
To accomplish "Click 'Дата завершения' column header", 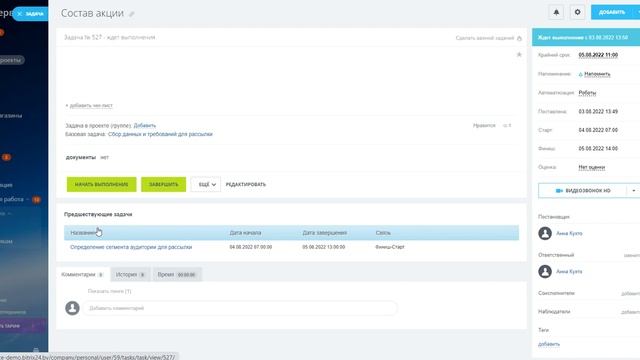I will (324, 233).
